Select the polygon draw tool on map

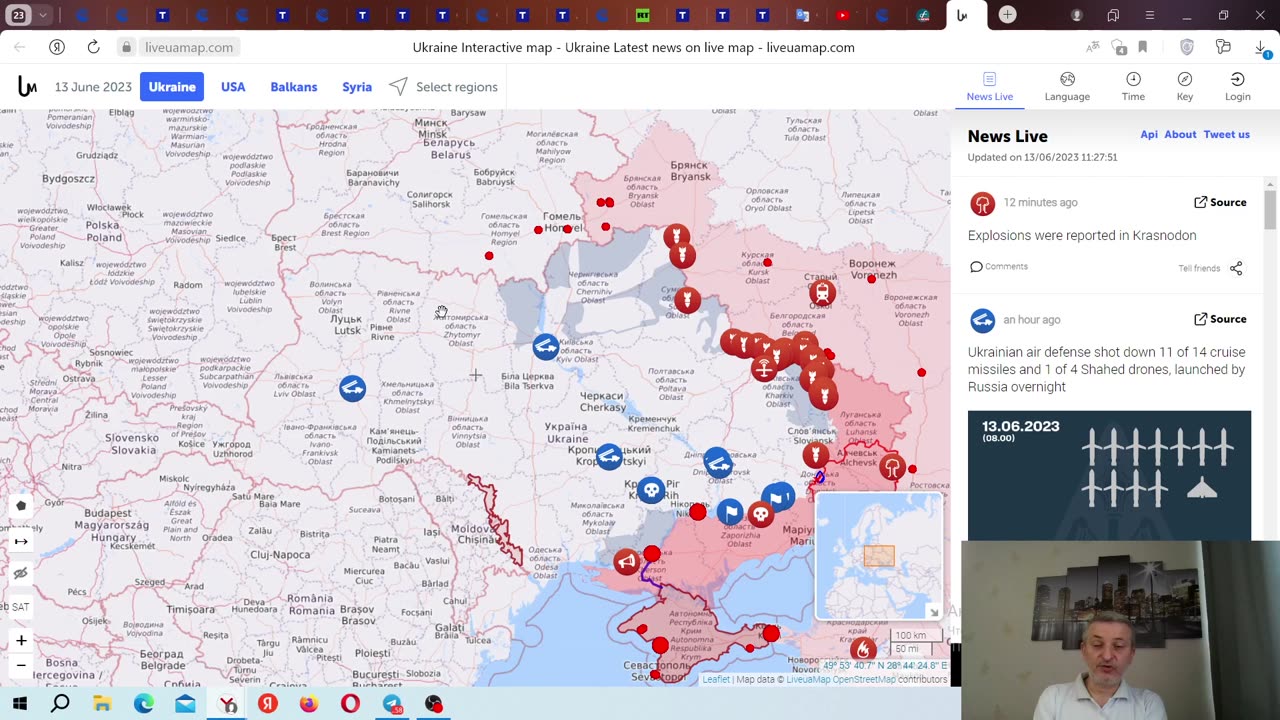pos(21,506)
